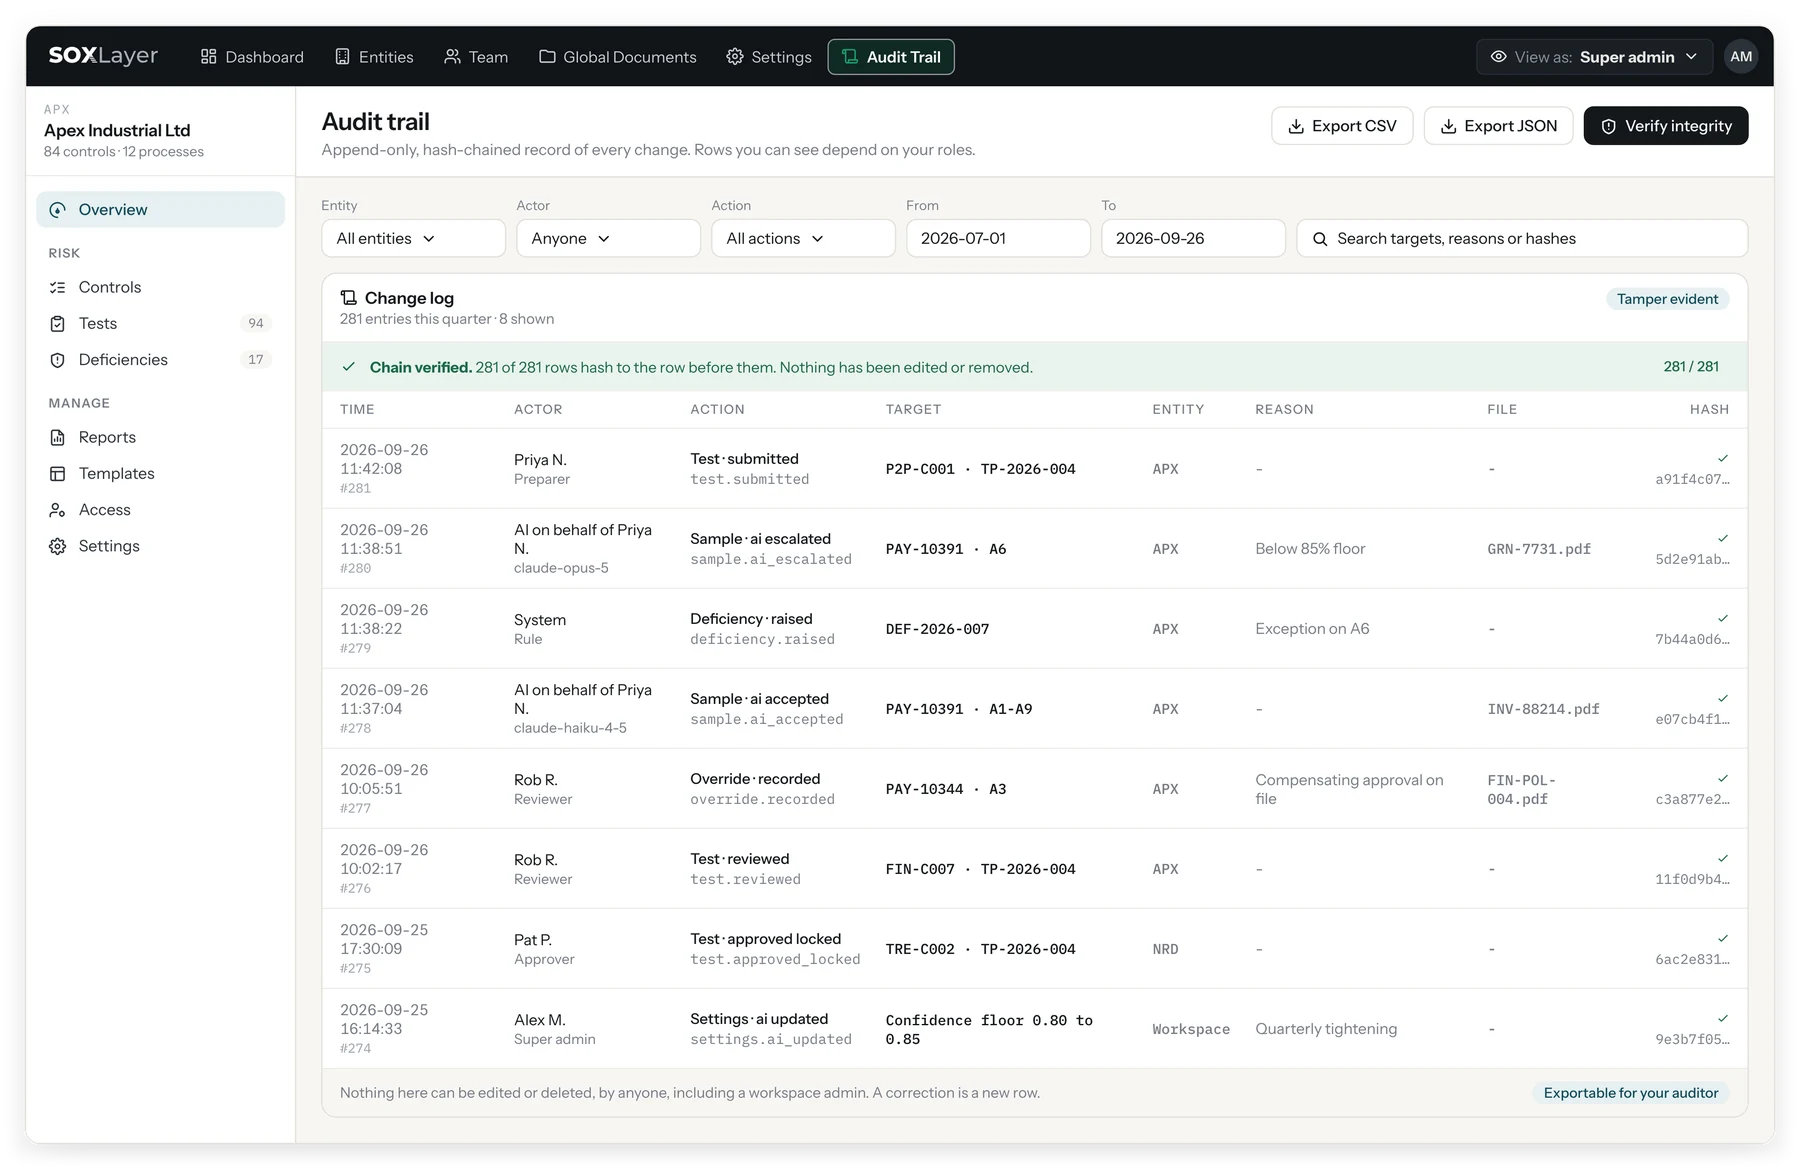Open the All entities filter dropdown

pos(413,239)
